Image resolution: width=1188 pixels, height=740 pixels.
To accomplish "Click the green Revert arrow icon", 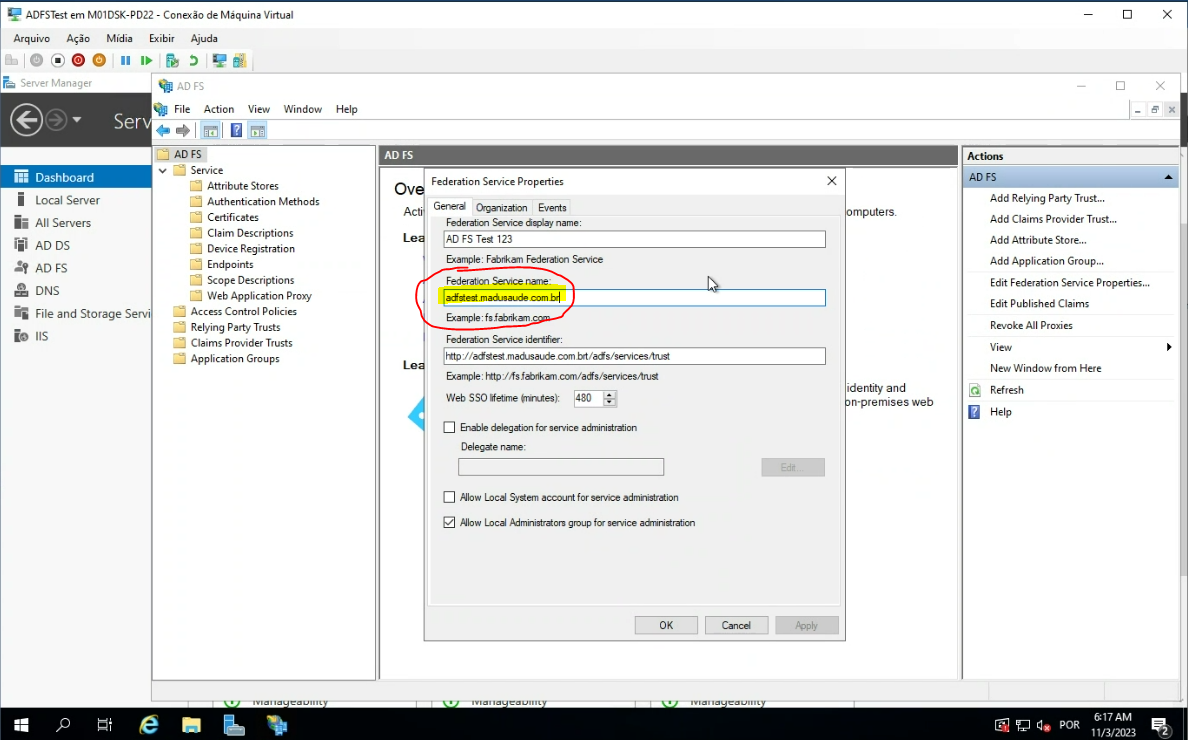I will [193, 61].
